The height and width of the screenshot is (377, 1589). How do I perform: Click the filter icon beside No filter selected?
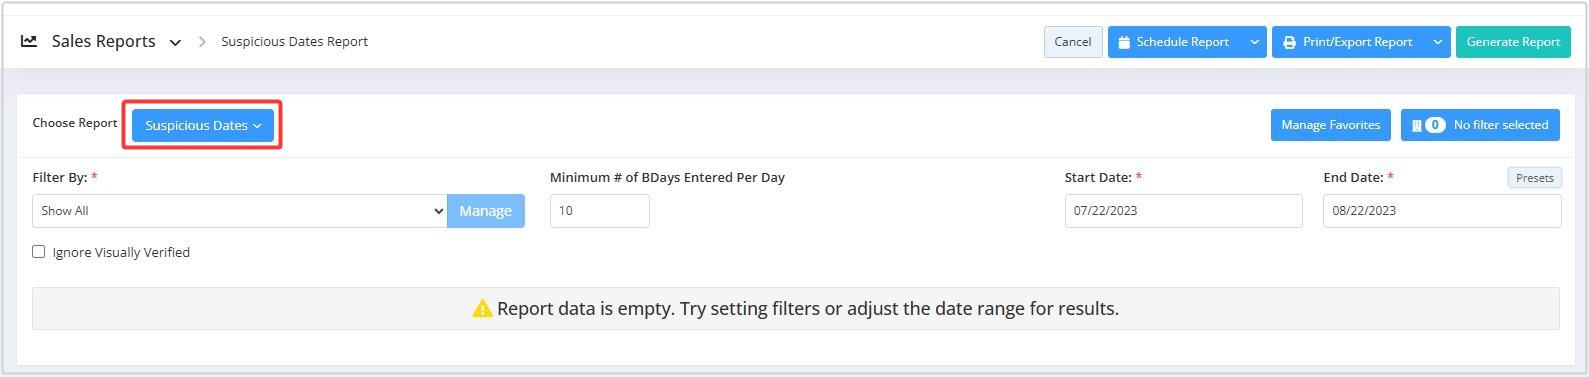point(1416,125)
